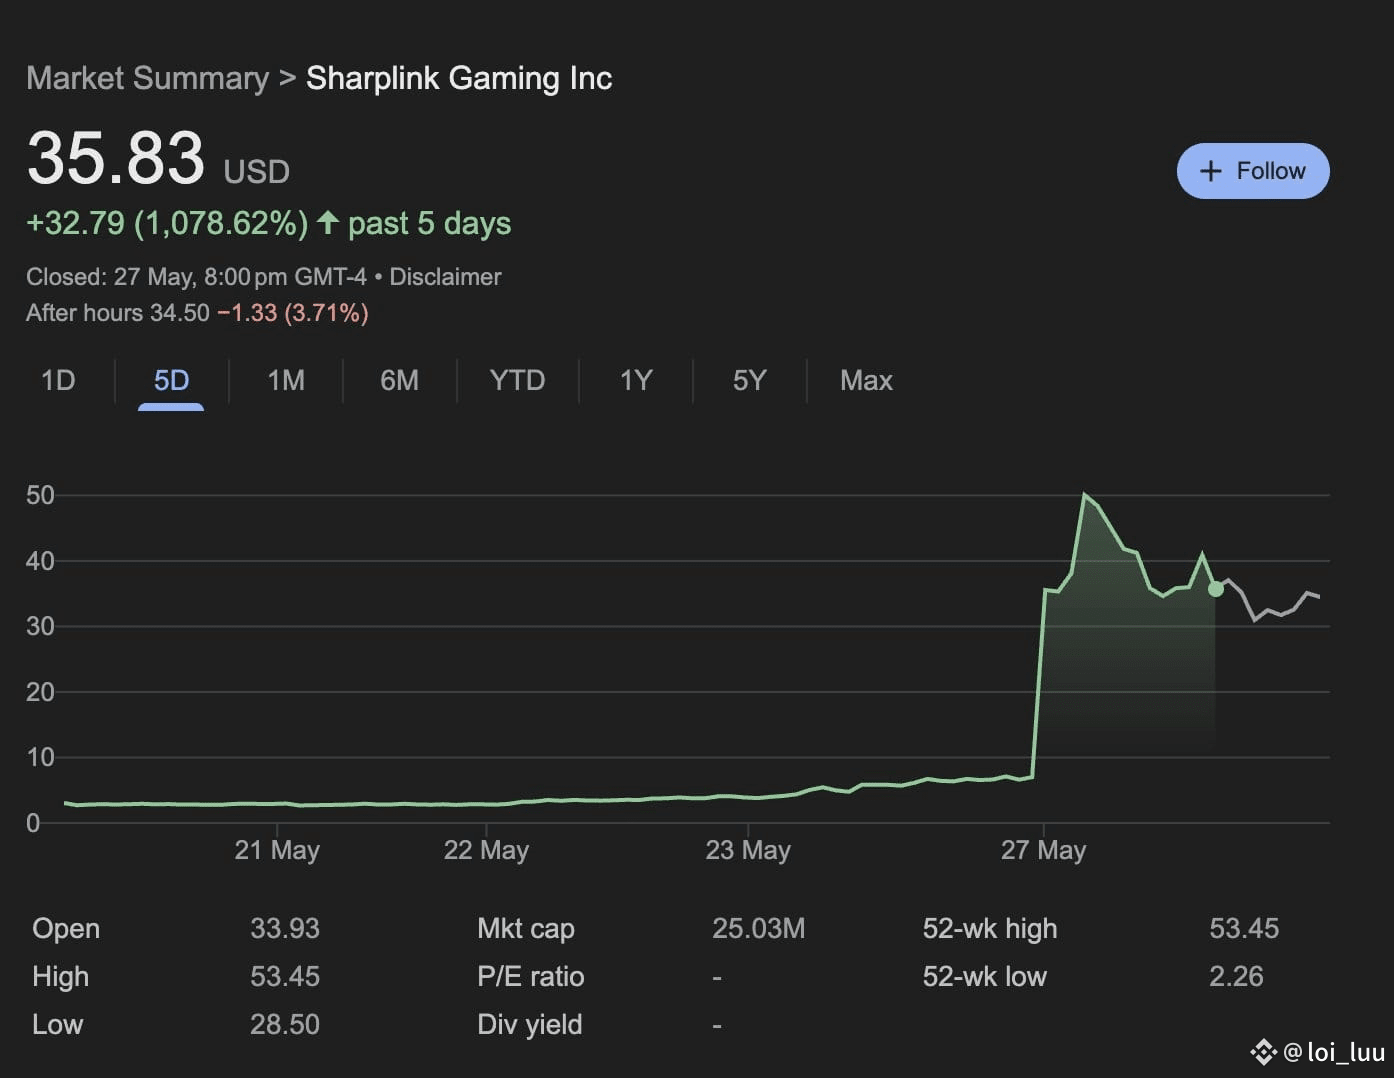Click the 52-wk low value 2.26
Image resolution: width=1394 pixels, height=1078 pixels.
(x=1236, y=976)
